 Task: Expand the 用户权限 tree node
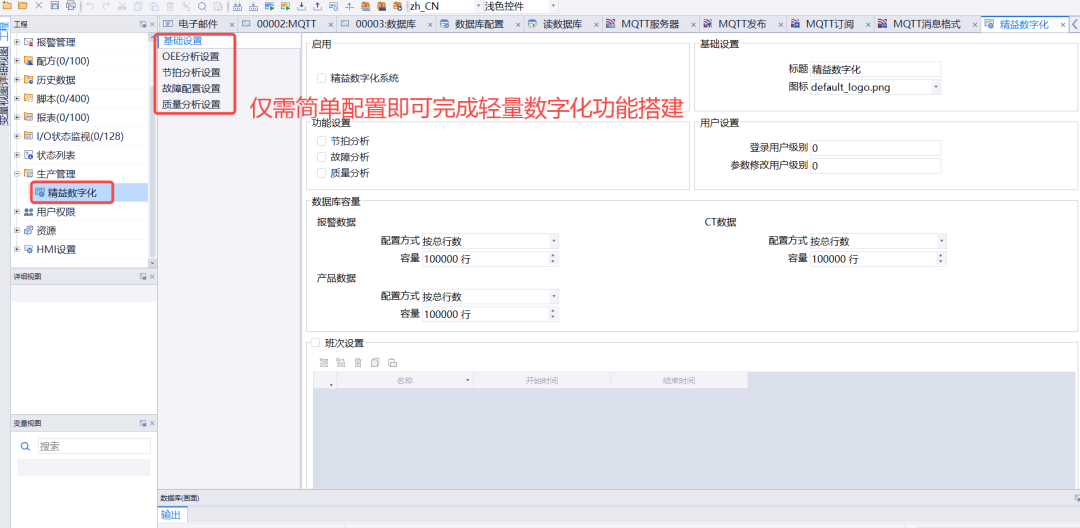pos(17,212)
